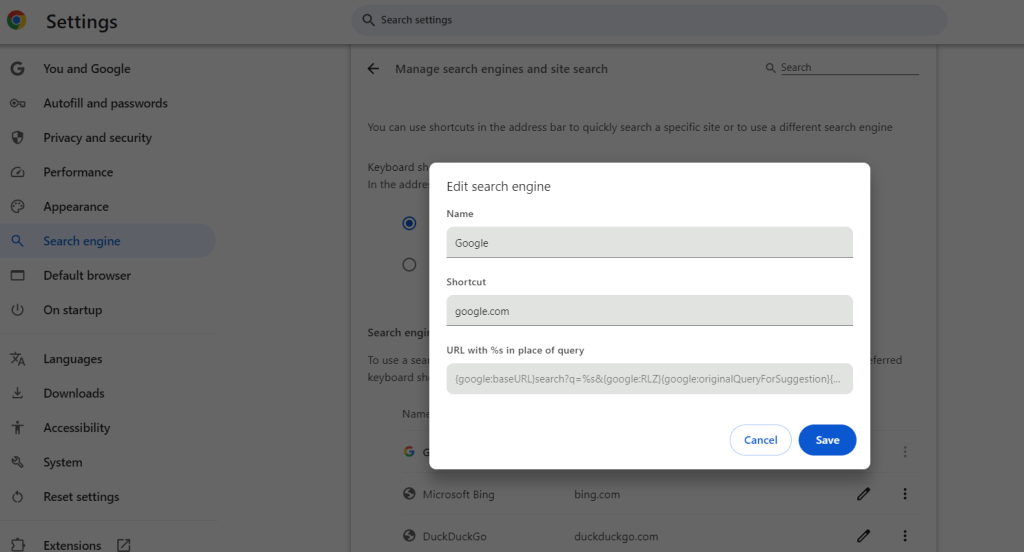Screen dimensions: 1024x552
Task: Click the Google G icon in sidebar
Action: (x=18, y=69)
